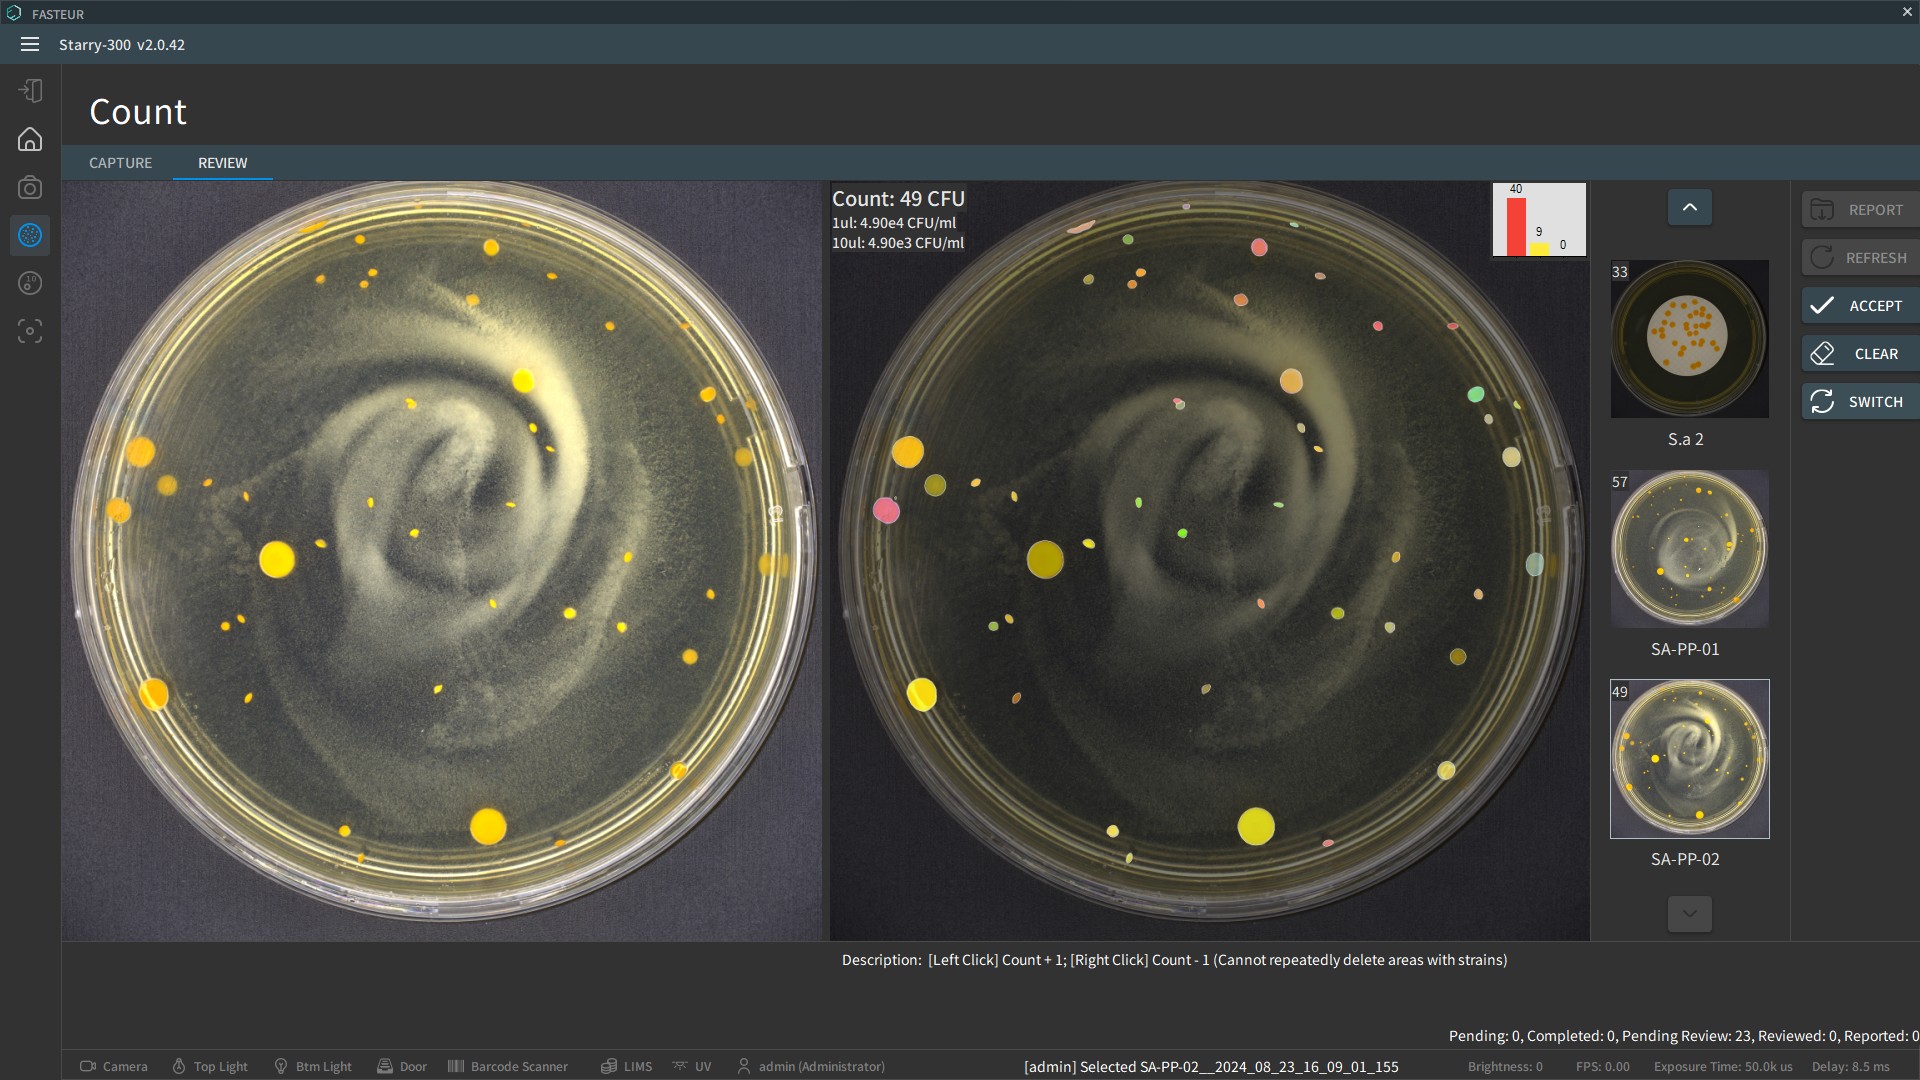Go to the Home icon

tap(30, 139)
